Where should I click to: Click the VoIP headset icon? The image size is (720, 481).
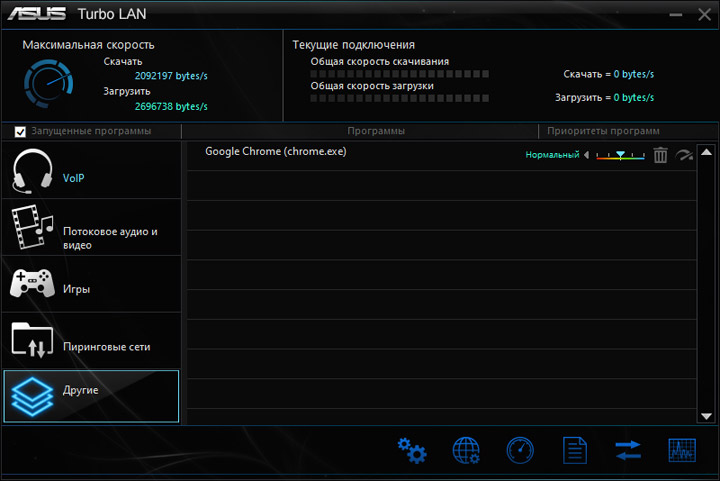(x=32, y=171)
